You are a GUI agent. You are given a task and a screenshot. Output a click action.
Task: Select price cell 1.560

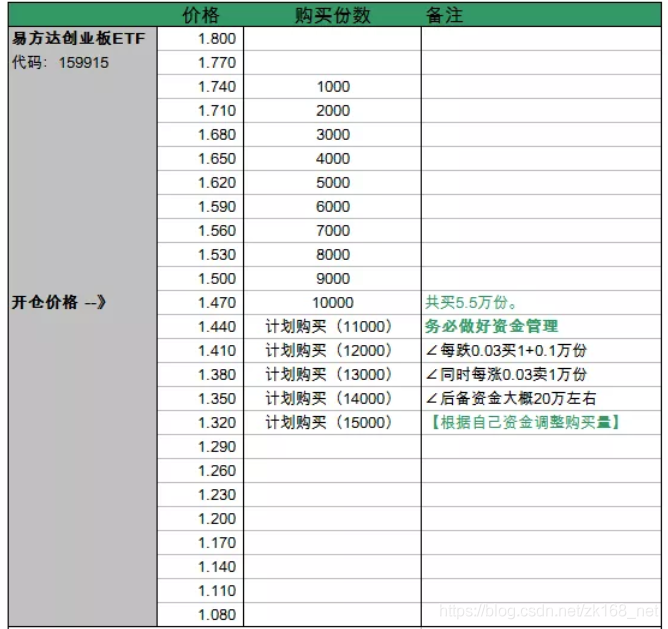pyautogui.click(x=200, y=231)
